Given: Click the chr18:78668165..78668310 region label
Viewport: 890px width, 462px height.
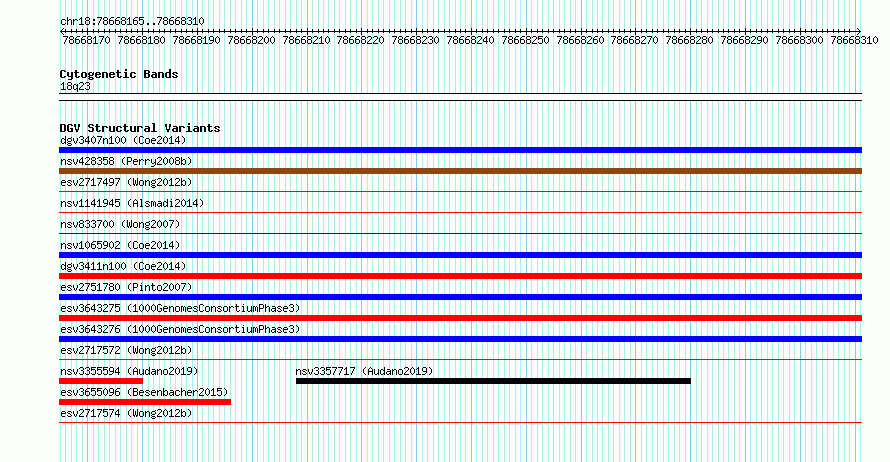Looking at the screenshot, I should 132,22.
